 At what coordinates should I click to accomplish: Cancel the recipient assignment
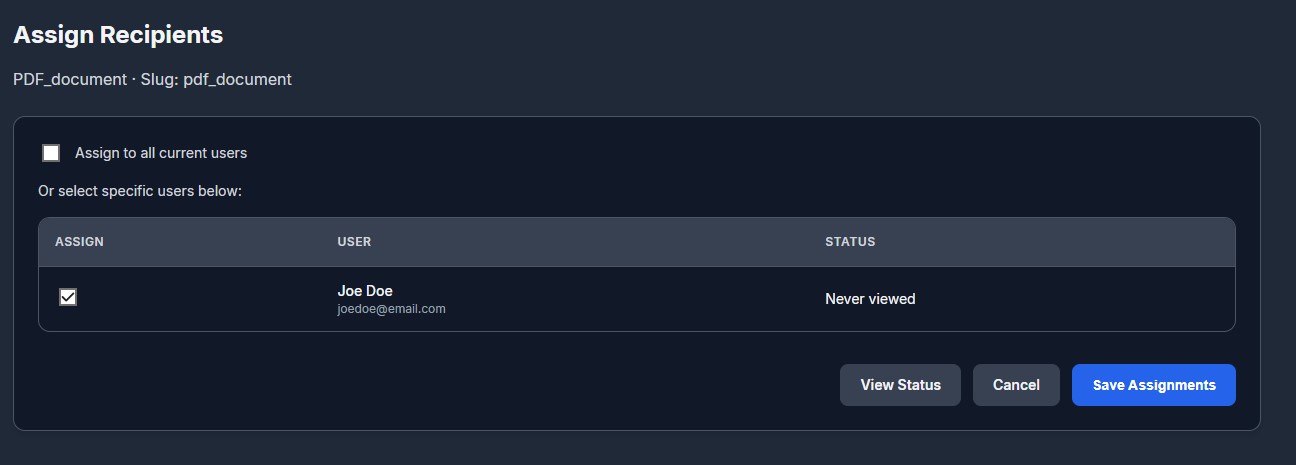[1016, 385]
